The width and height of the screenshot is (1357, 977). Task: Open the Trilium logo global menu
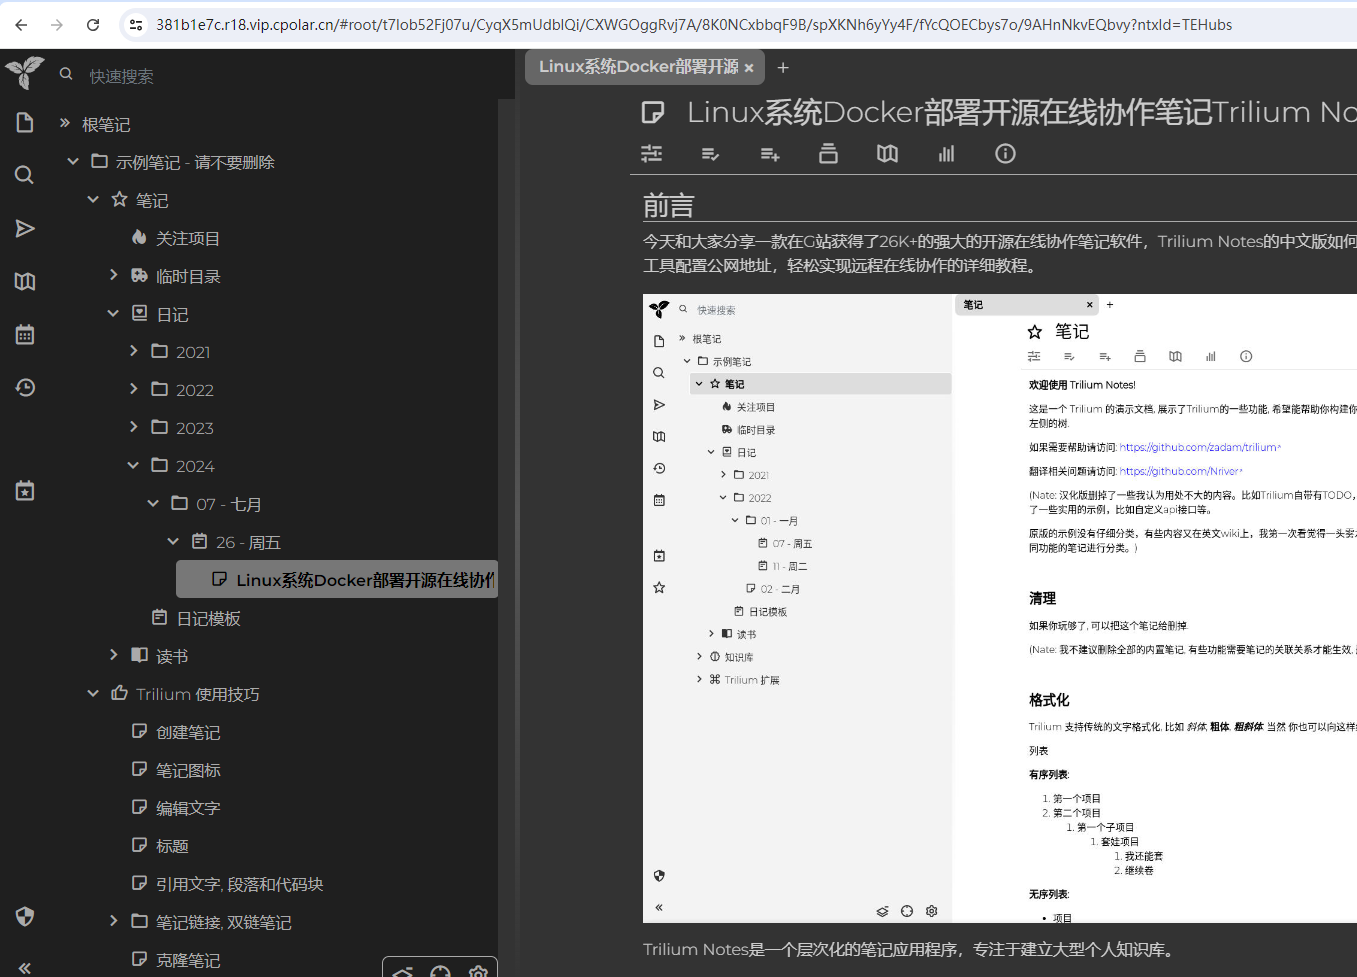(25, 73)
